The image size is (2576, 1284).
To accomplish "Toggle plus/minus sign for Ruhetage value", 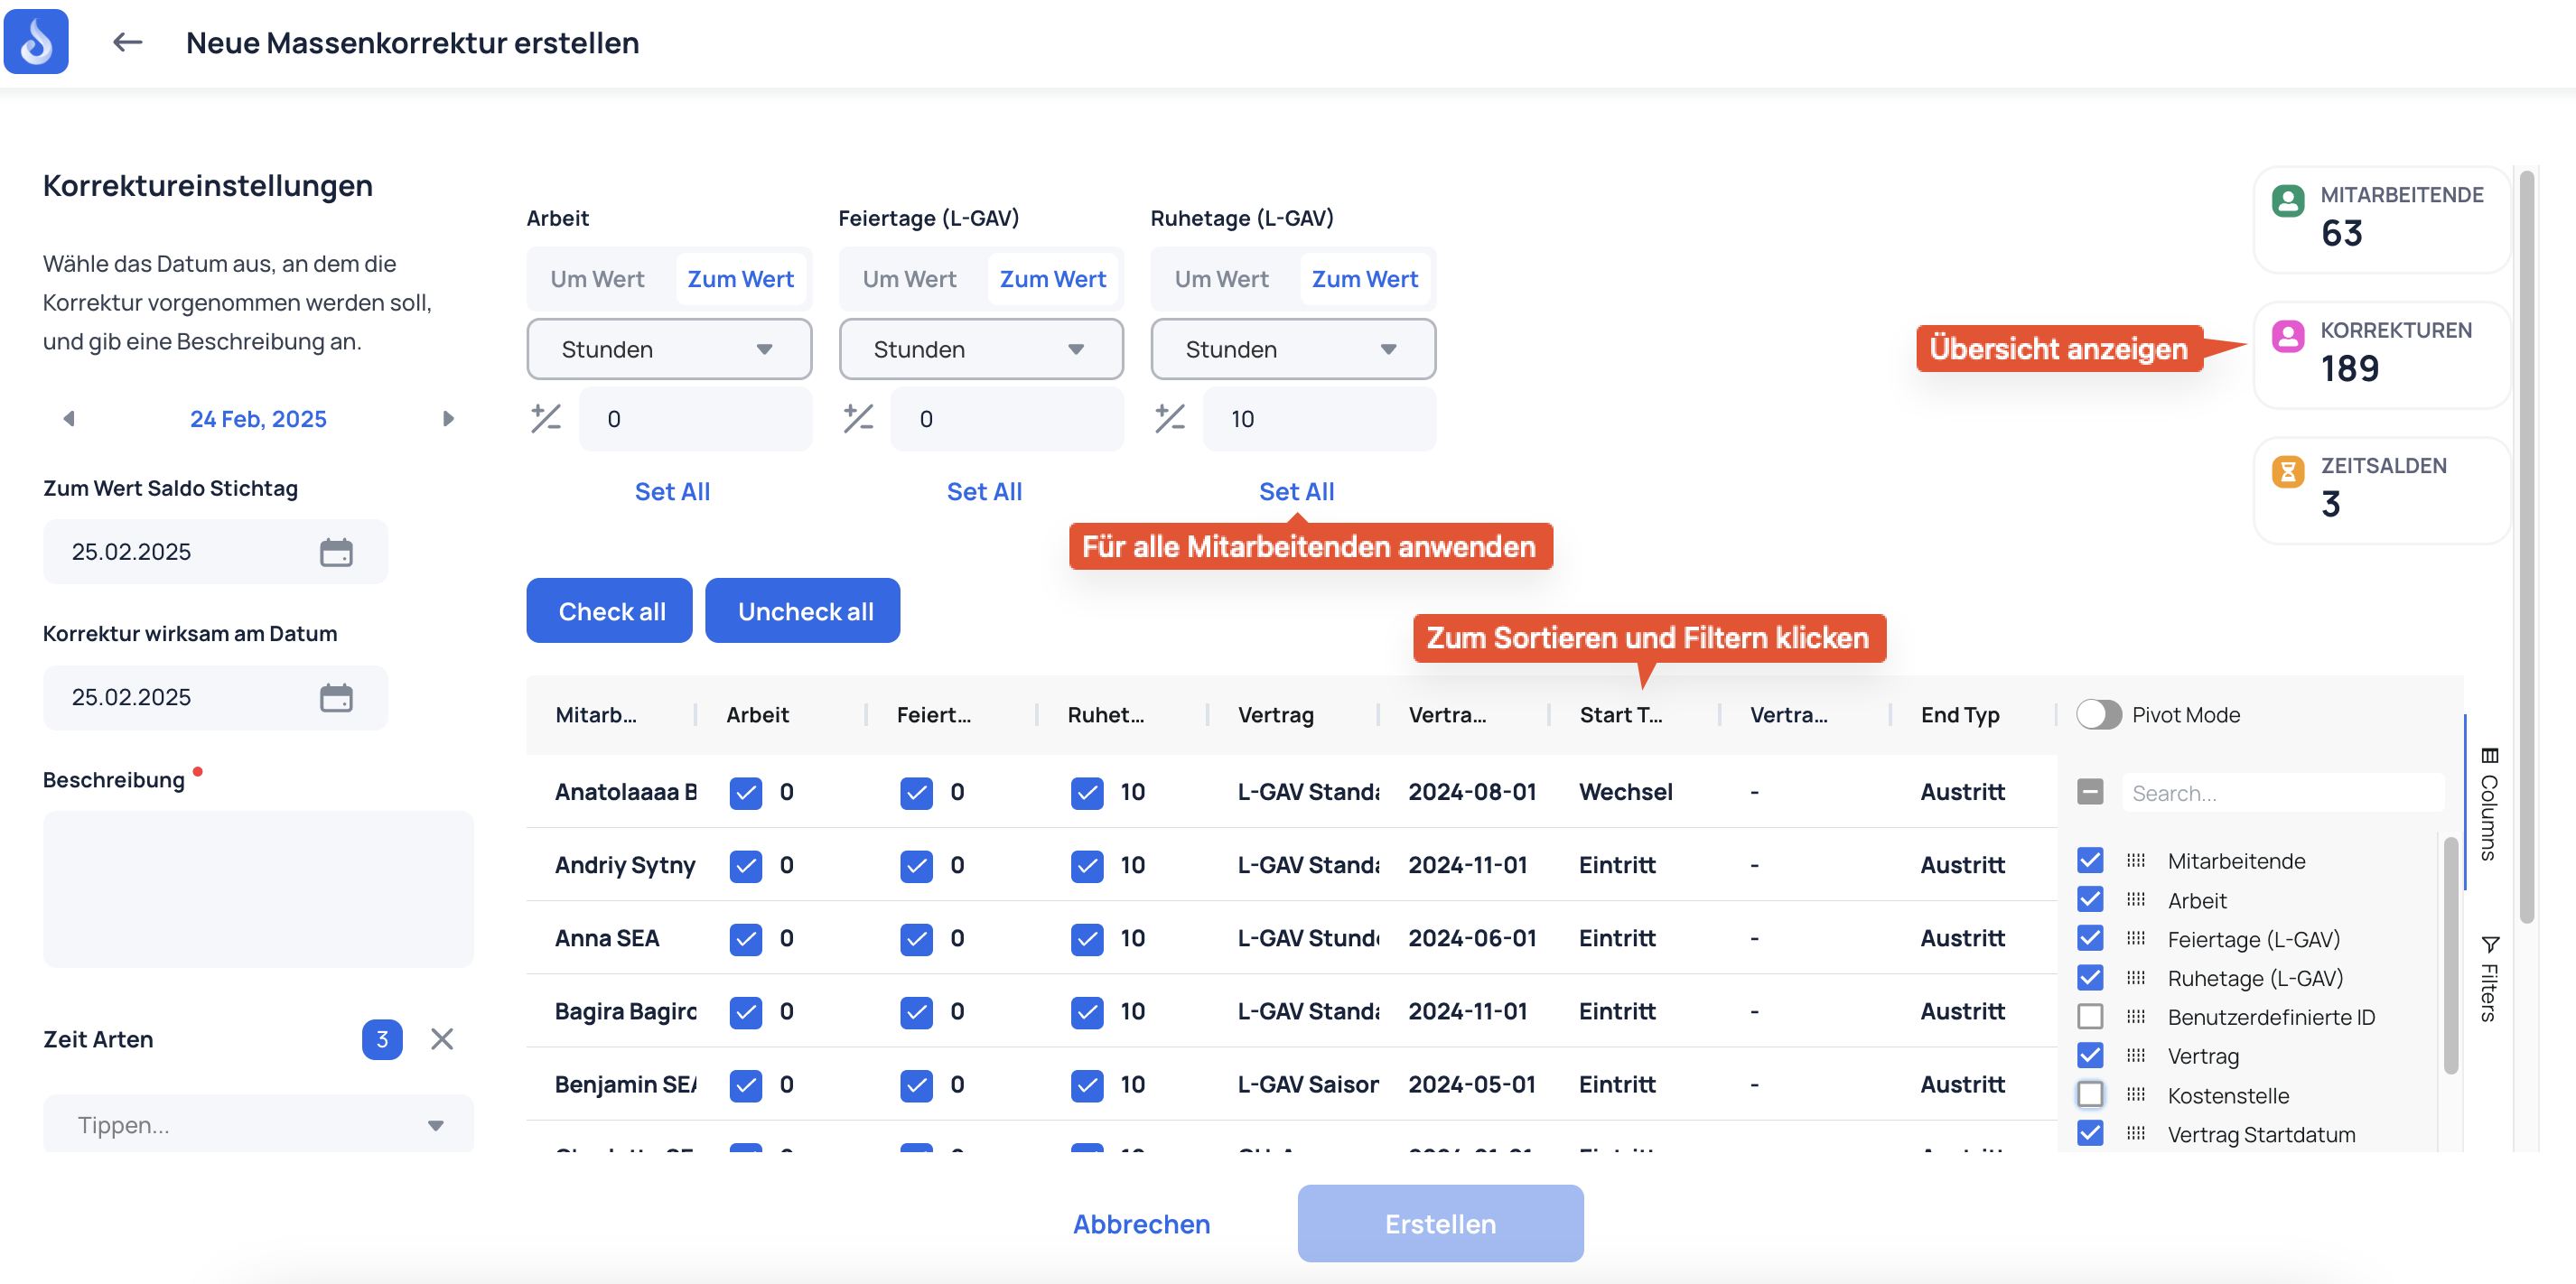I will click(x=1170, y=418).
